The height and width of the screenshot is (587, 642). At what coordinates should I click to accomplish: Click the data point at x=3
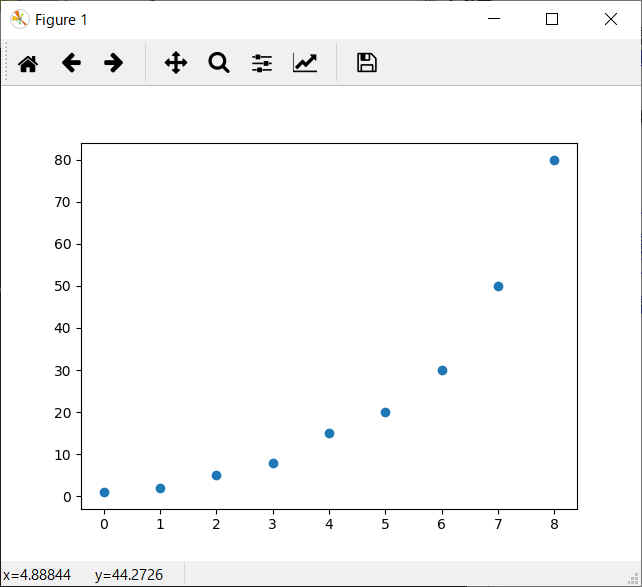[274, 463]
